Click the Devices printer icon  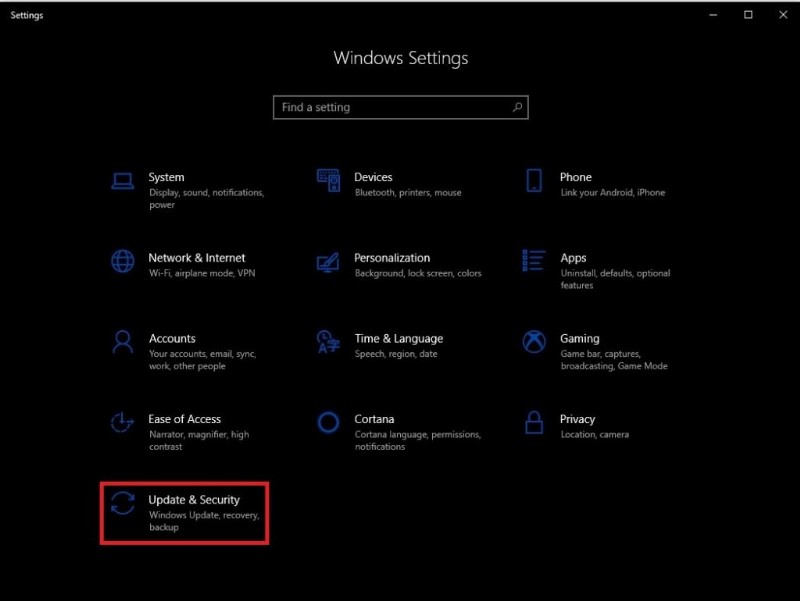pos(327,180)
